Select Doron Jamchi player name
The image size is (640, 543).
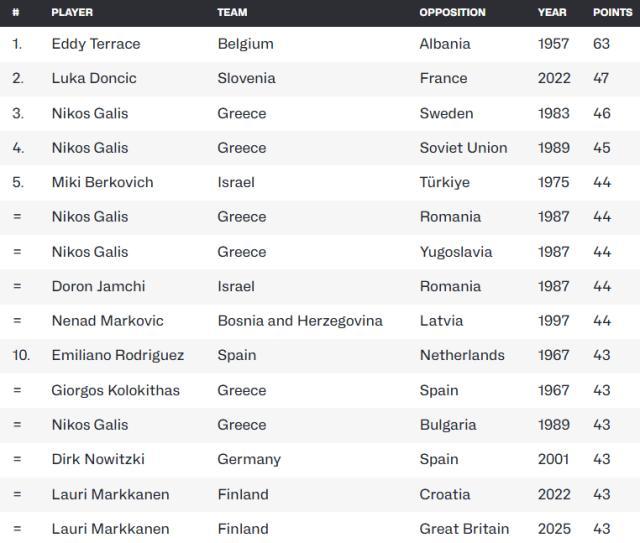[98, 286]
